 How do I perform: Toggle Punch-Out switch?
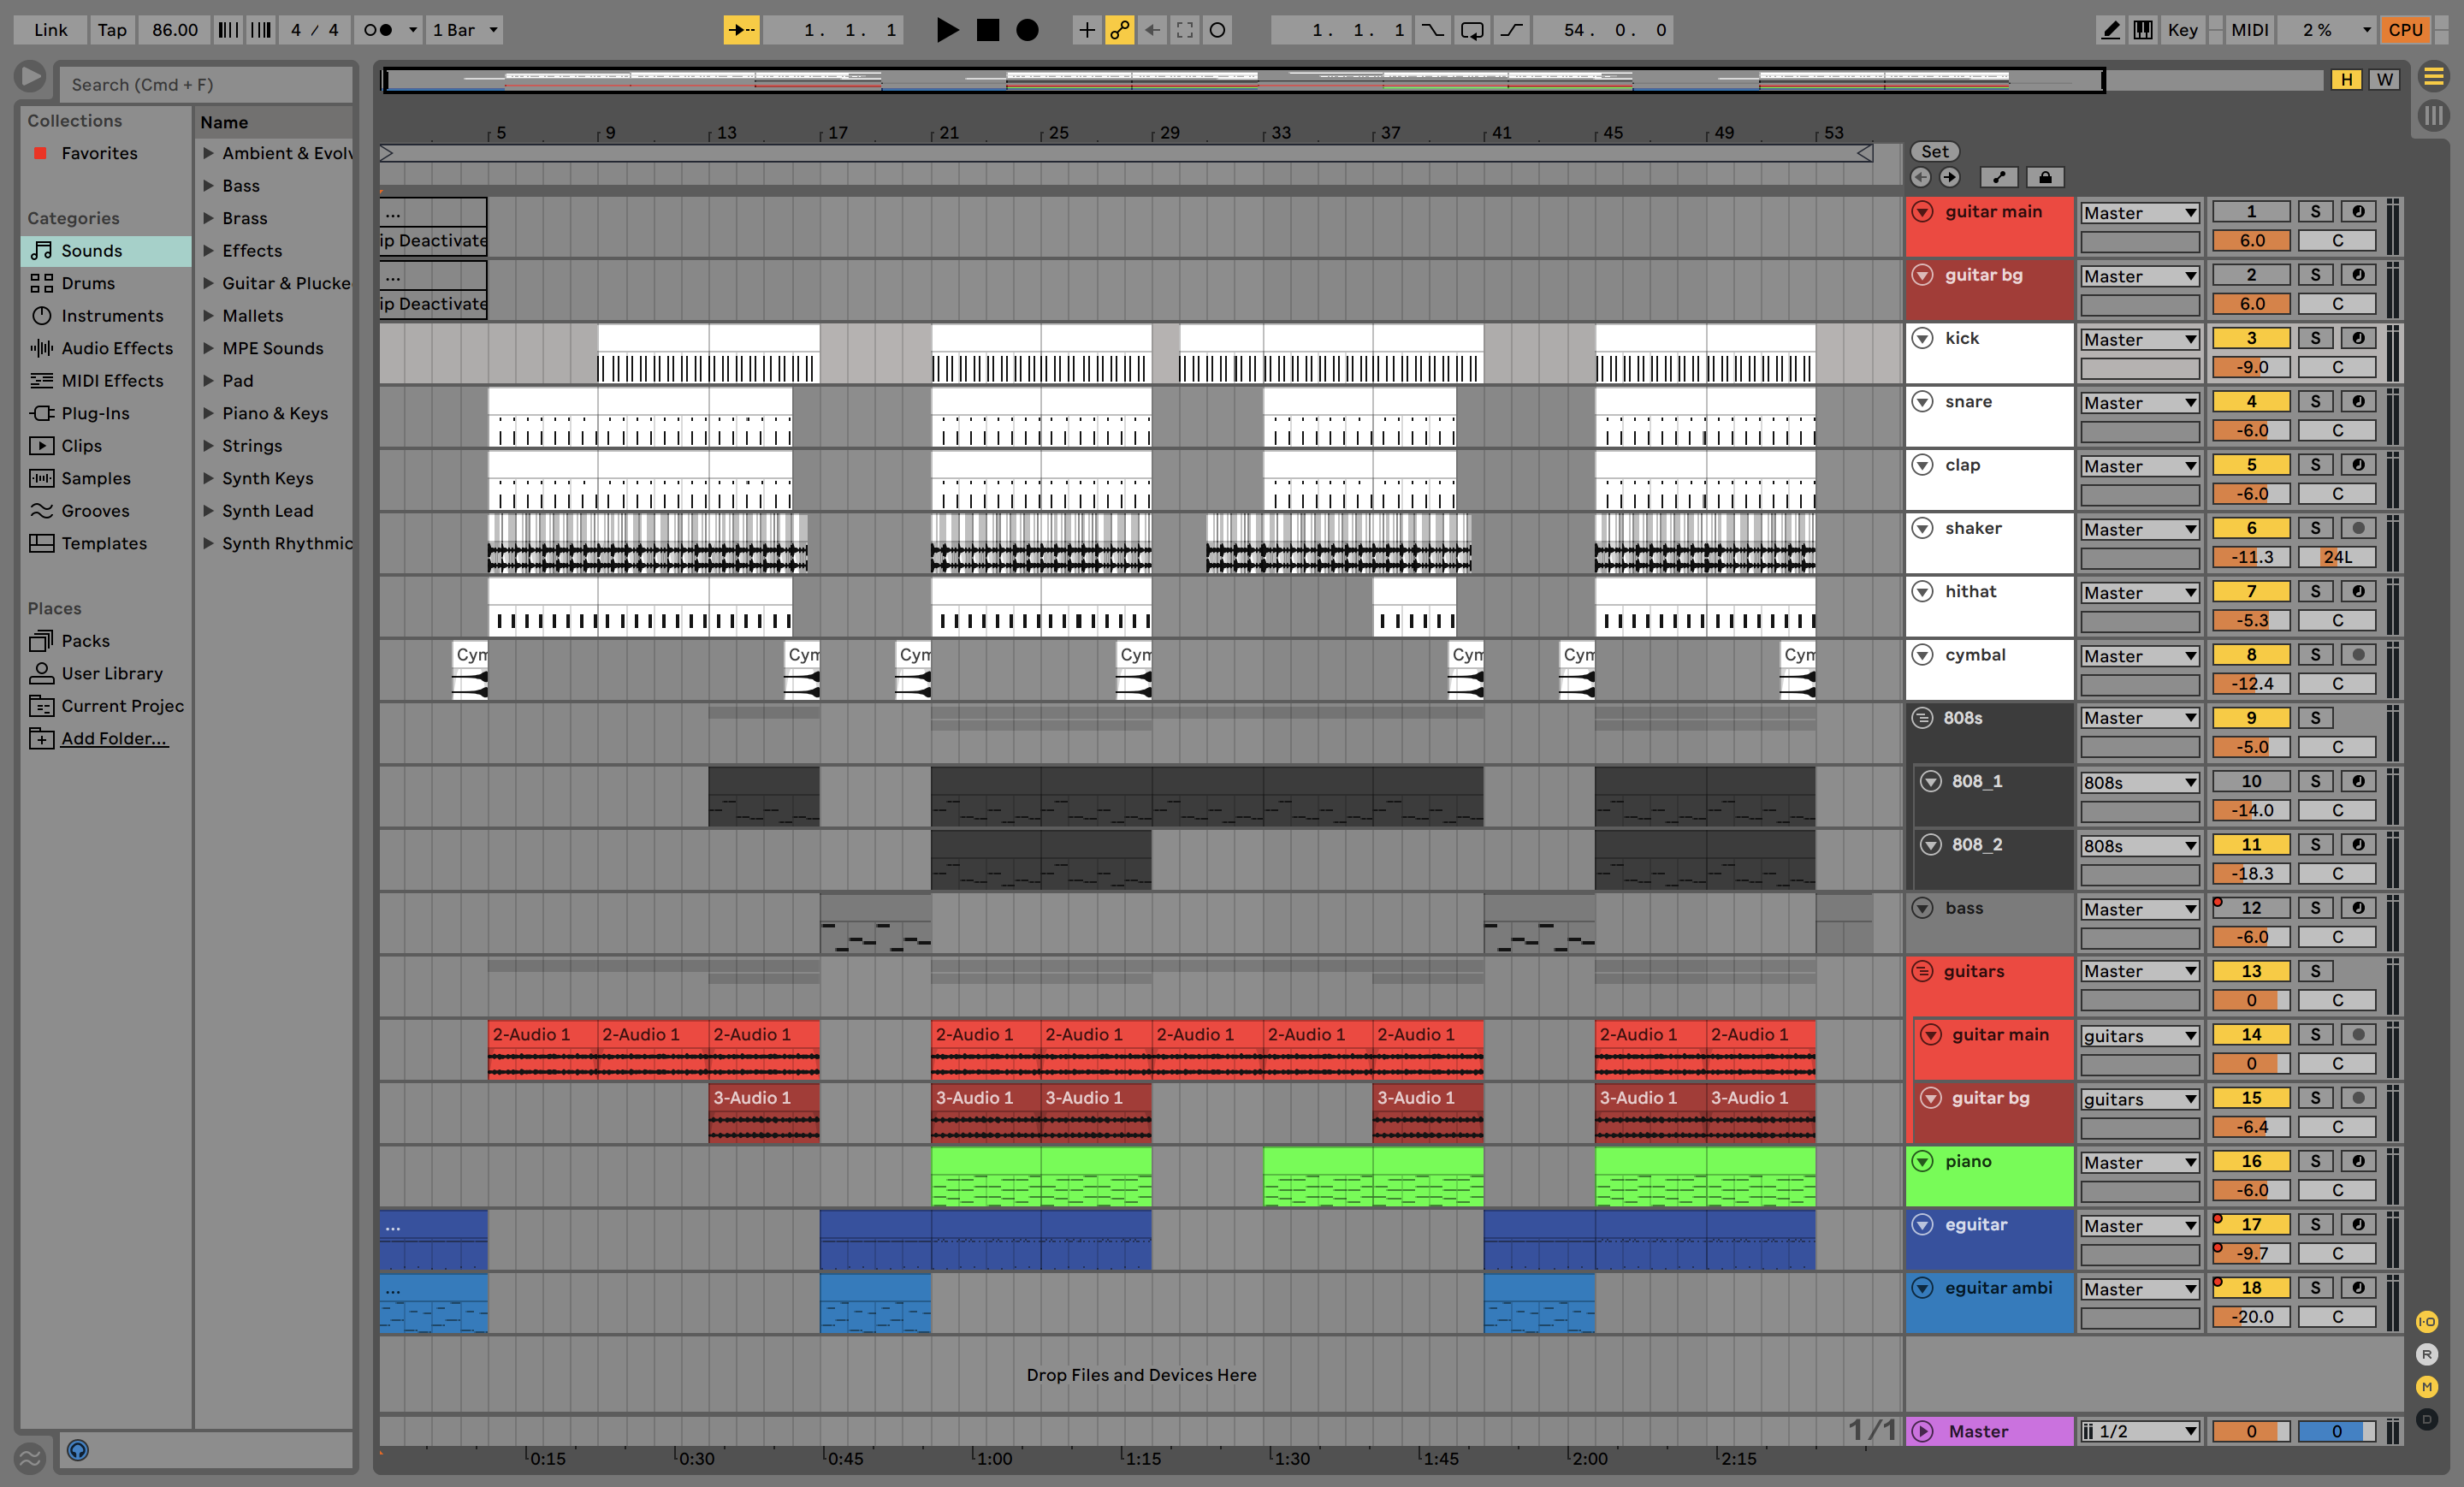coord(1511,30)
